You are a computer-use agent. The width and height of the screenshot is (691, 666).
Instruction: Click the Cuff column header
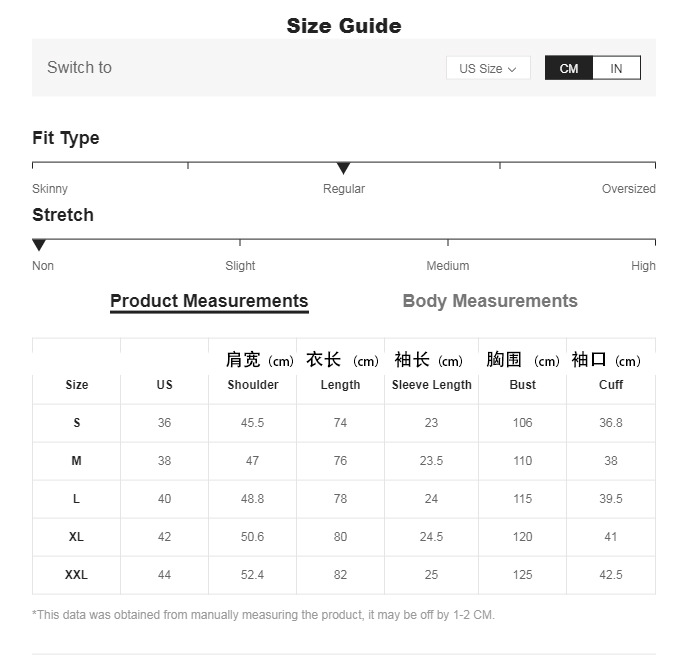pos(610,385)
